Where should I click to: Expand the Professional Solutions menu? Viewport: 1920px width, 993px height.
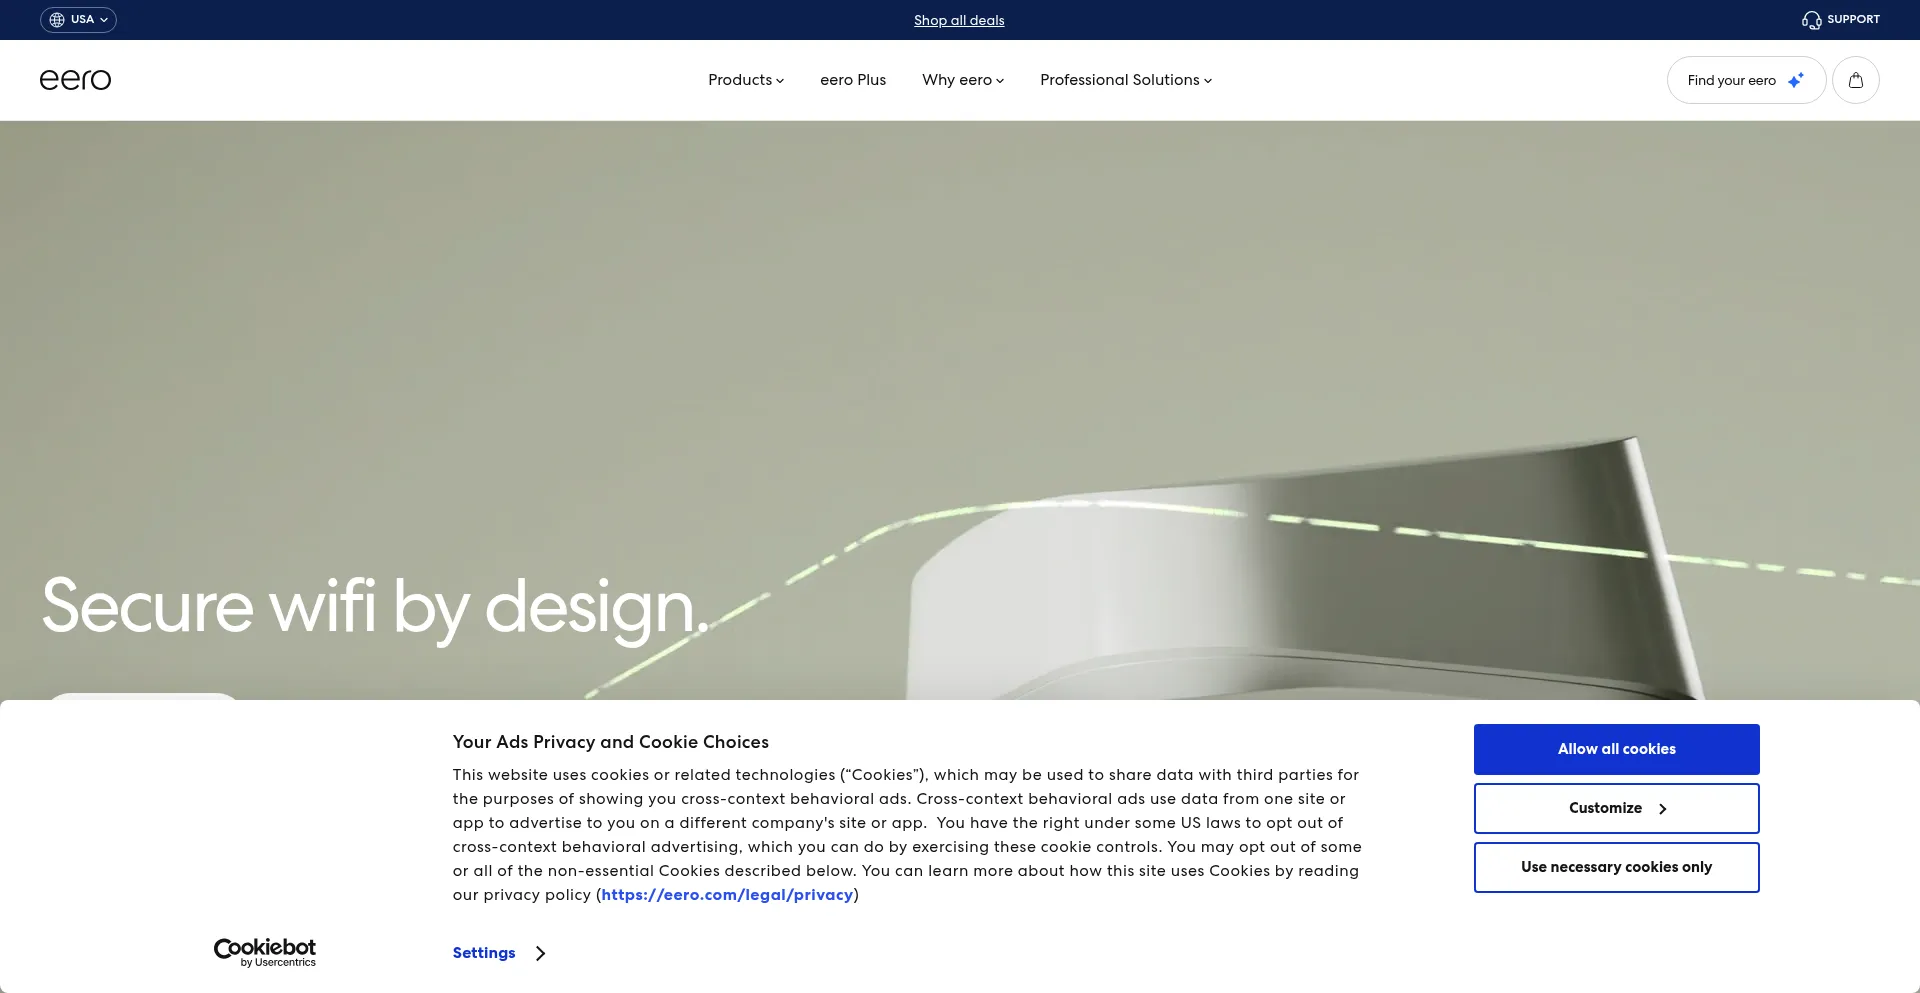(x=1125, y=80)
